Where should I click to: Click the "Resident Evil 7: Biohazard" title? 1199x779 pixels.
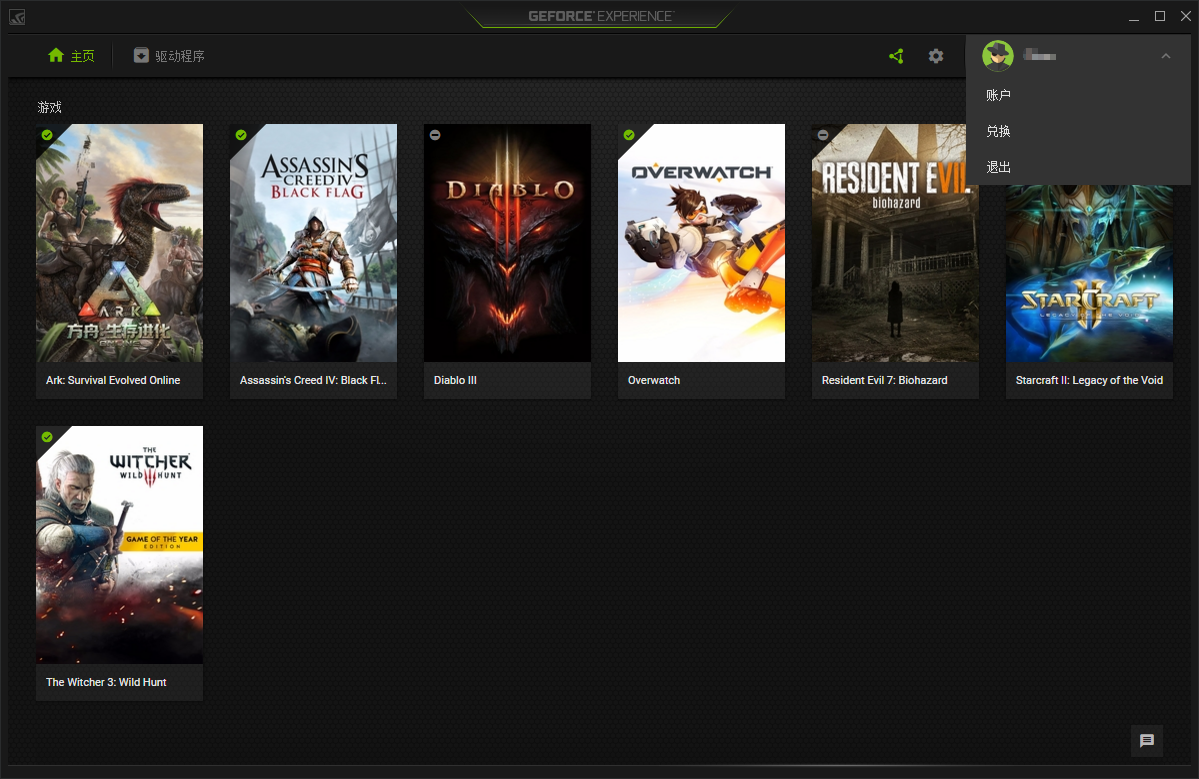(x=885, y=380)
